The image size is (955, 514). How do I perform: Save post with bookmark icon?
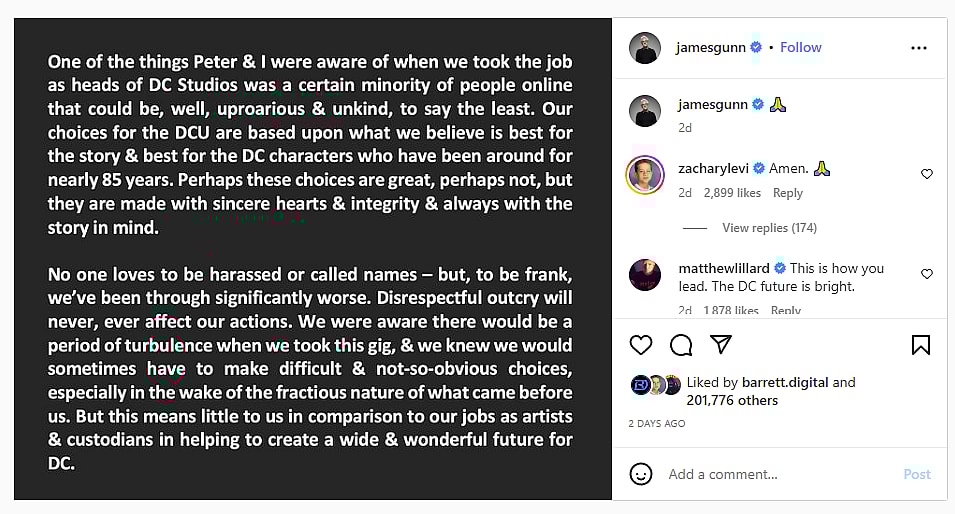tap(921, 345)
